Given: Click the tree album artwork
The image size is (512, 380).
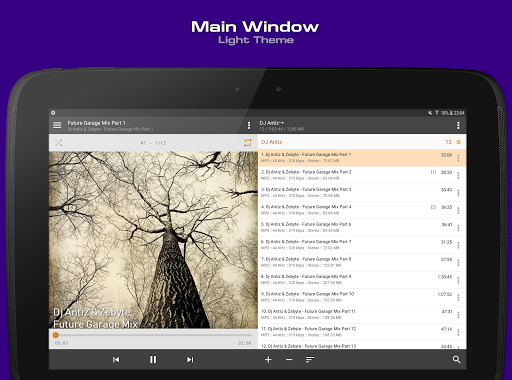Looking at the screenshot, I should [153, 240].
